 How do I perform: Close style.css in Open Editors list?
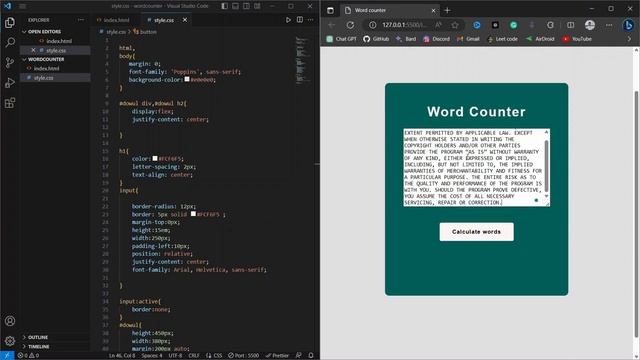(x=33, y=50)
